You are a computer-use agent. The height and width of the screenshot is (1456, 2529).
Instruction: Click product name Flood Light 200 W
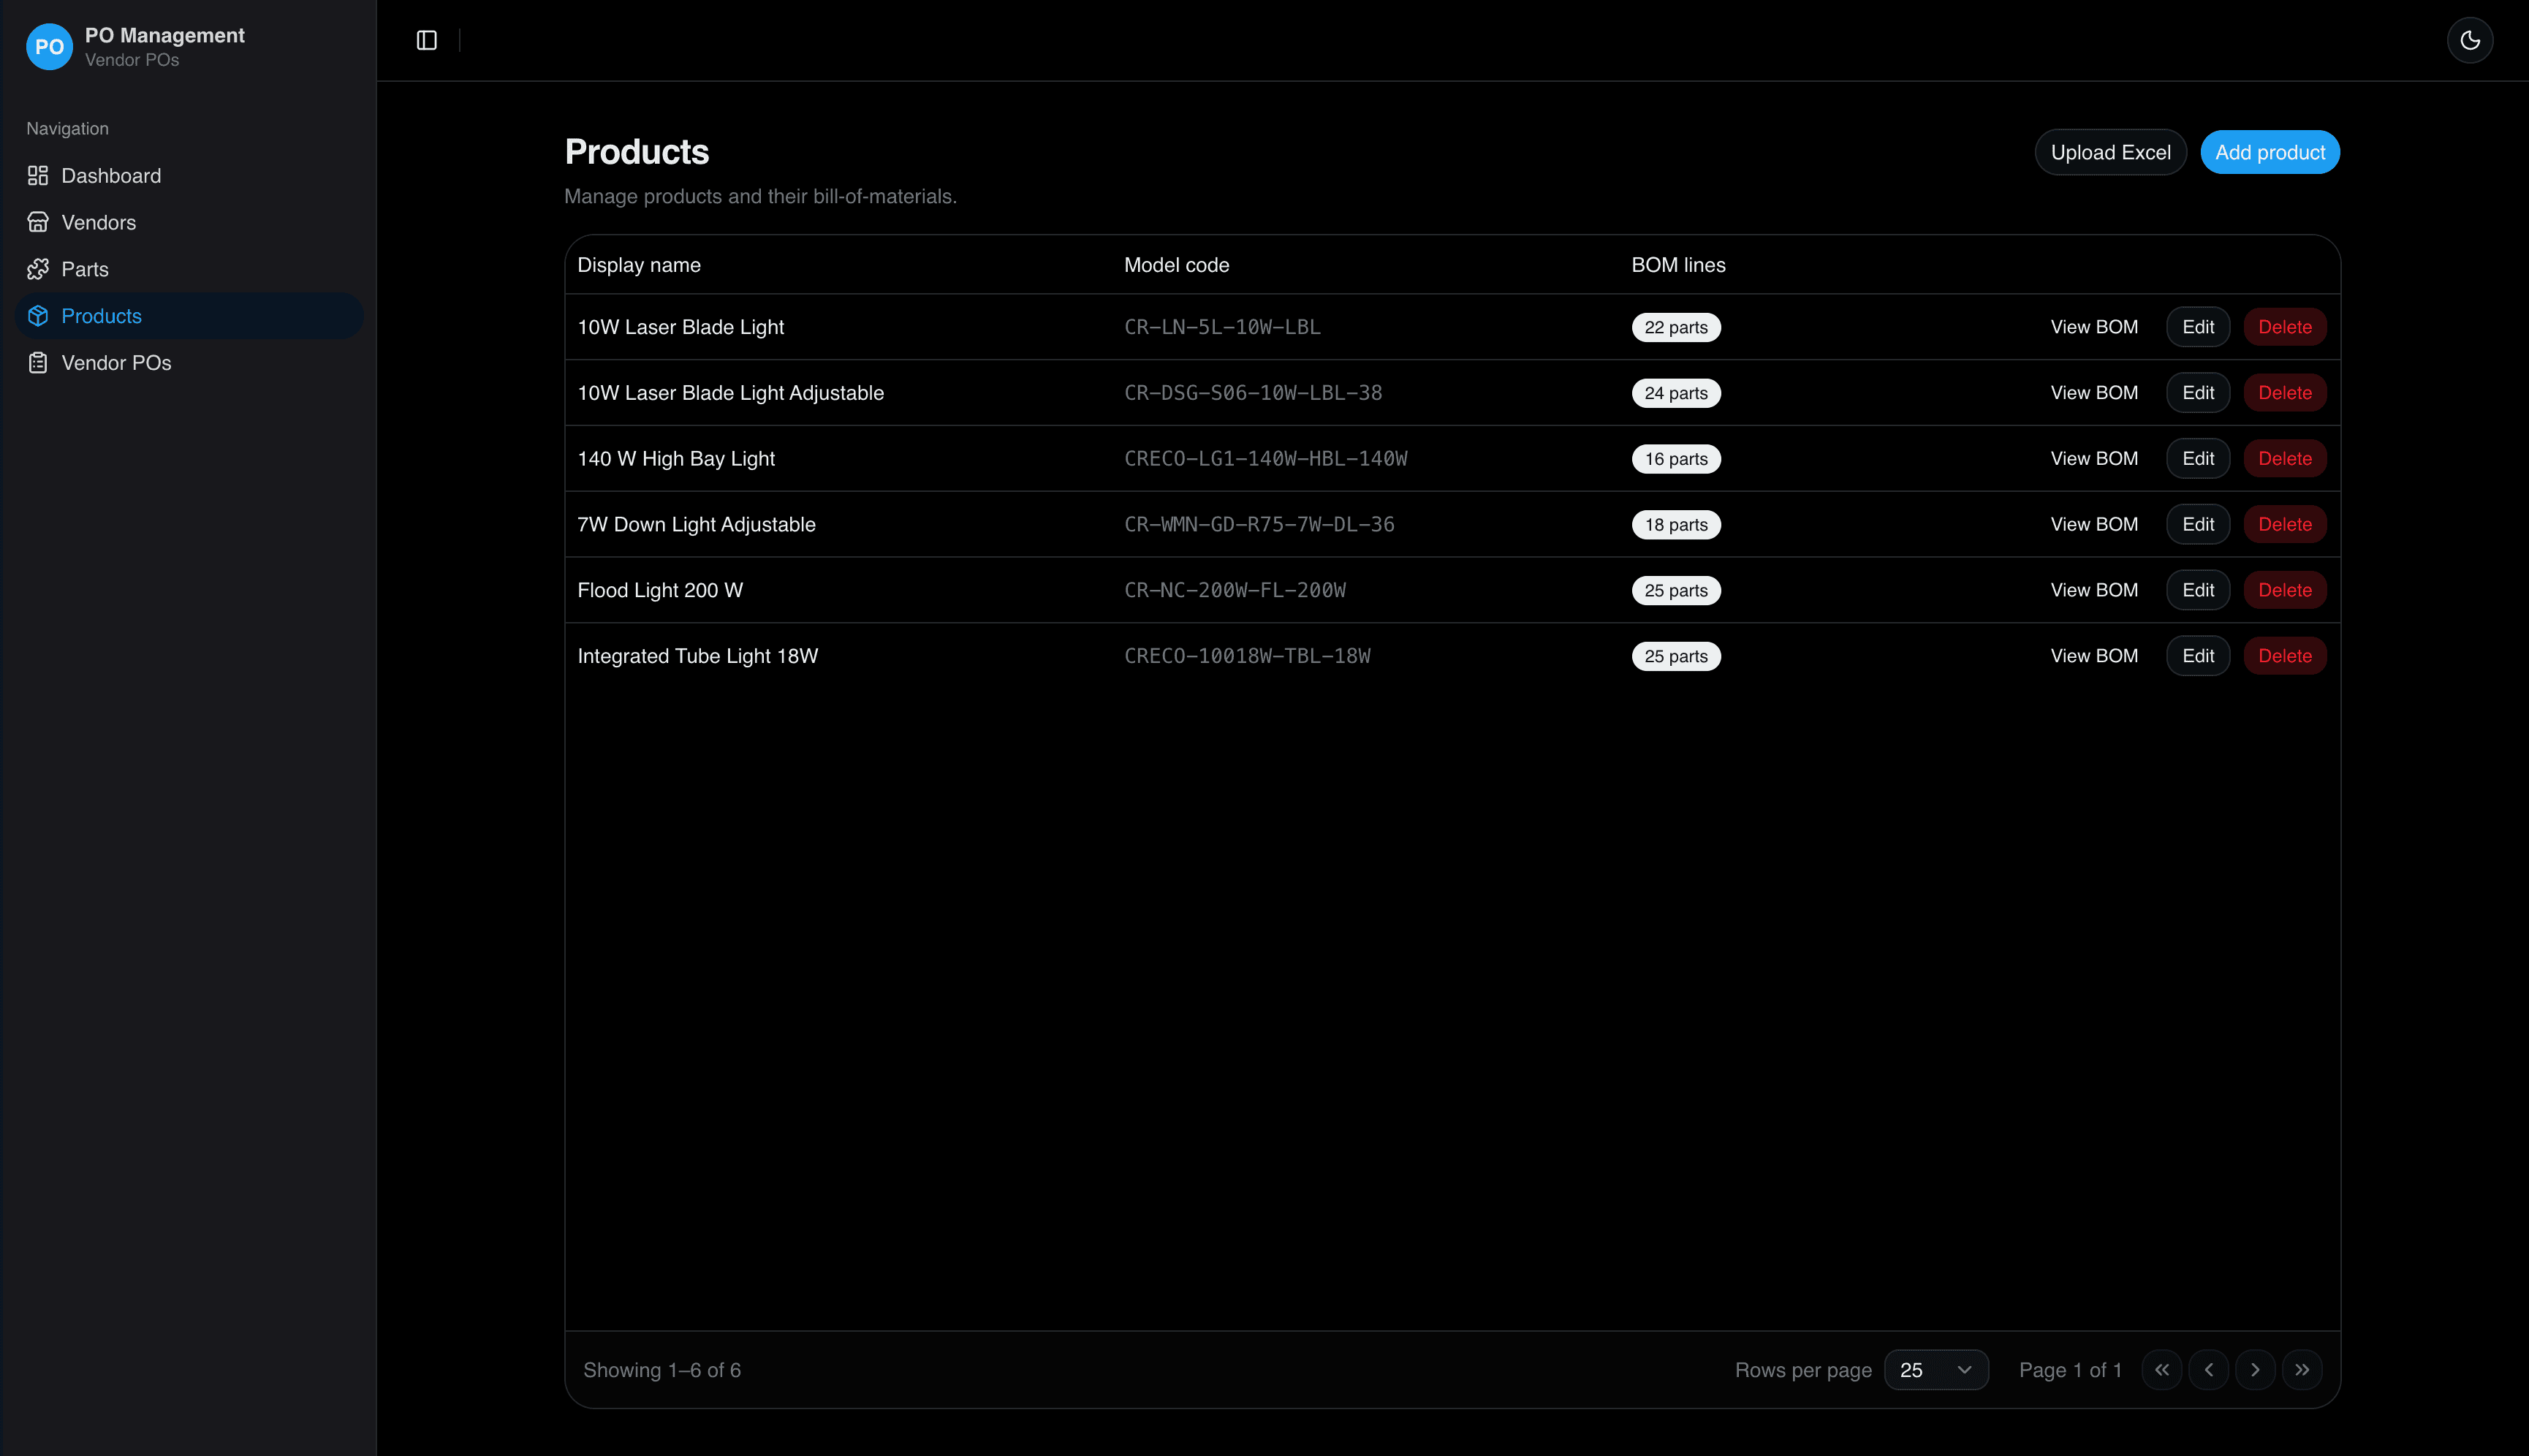click(660, 590)
